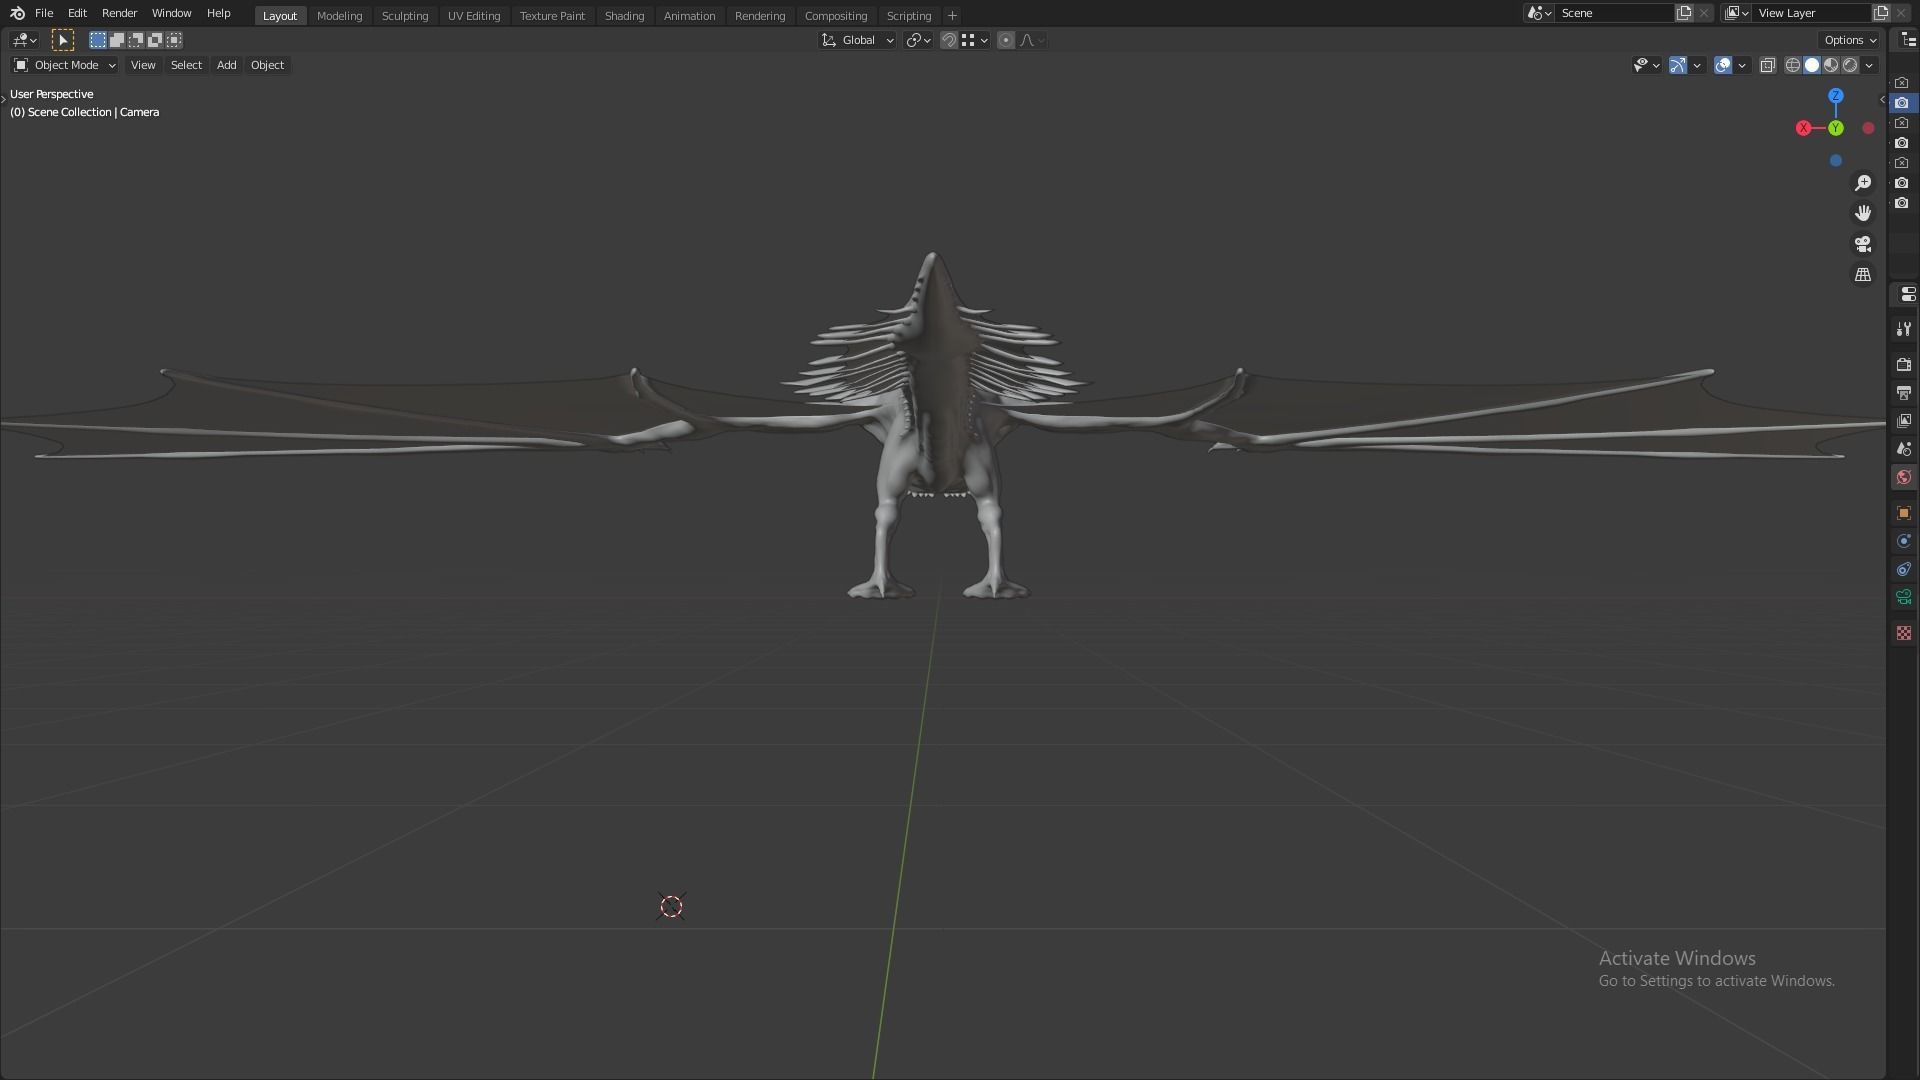Open the pivot point dropdown

[918, 40]
